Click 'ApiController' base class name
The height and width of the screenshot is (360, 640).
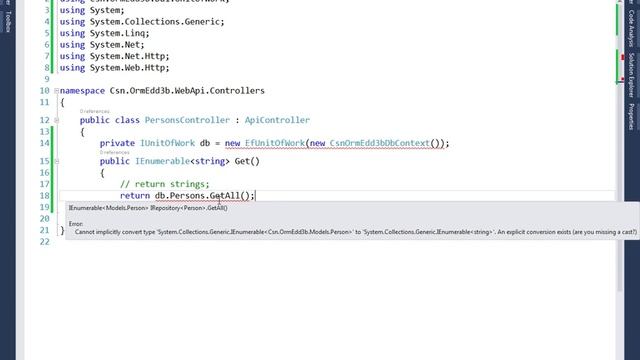pyautogui.click(x=277, y=120)
